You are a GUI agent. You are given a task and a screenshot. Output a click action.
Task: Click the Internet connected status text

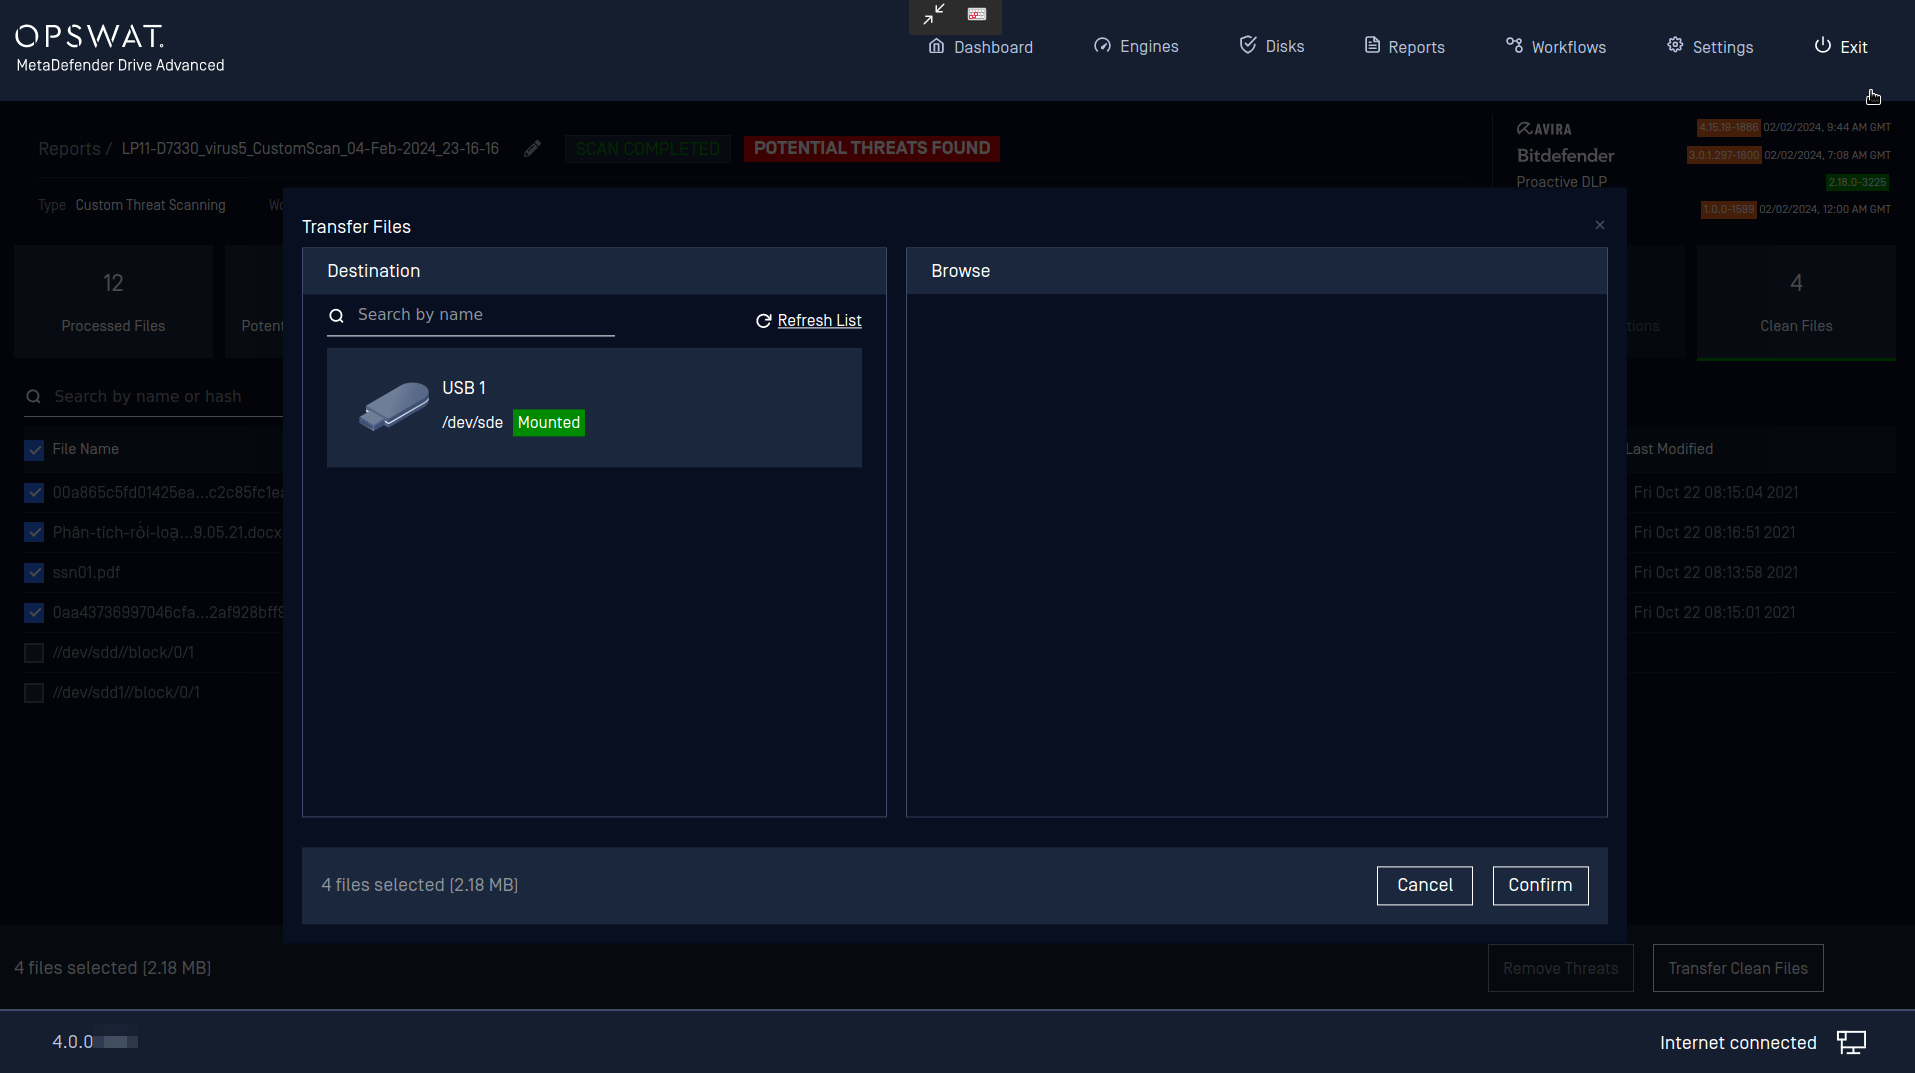(x=1738, y=1043)
